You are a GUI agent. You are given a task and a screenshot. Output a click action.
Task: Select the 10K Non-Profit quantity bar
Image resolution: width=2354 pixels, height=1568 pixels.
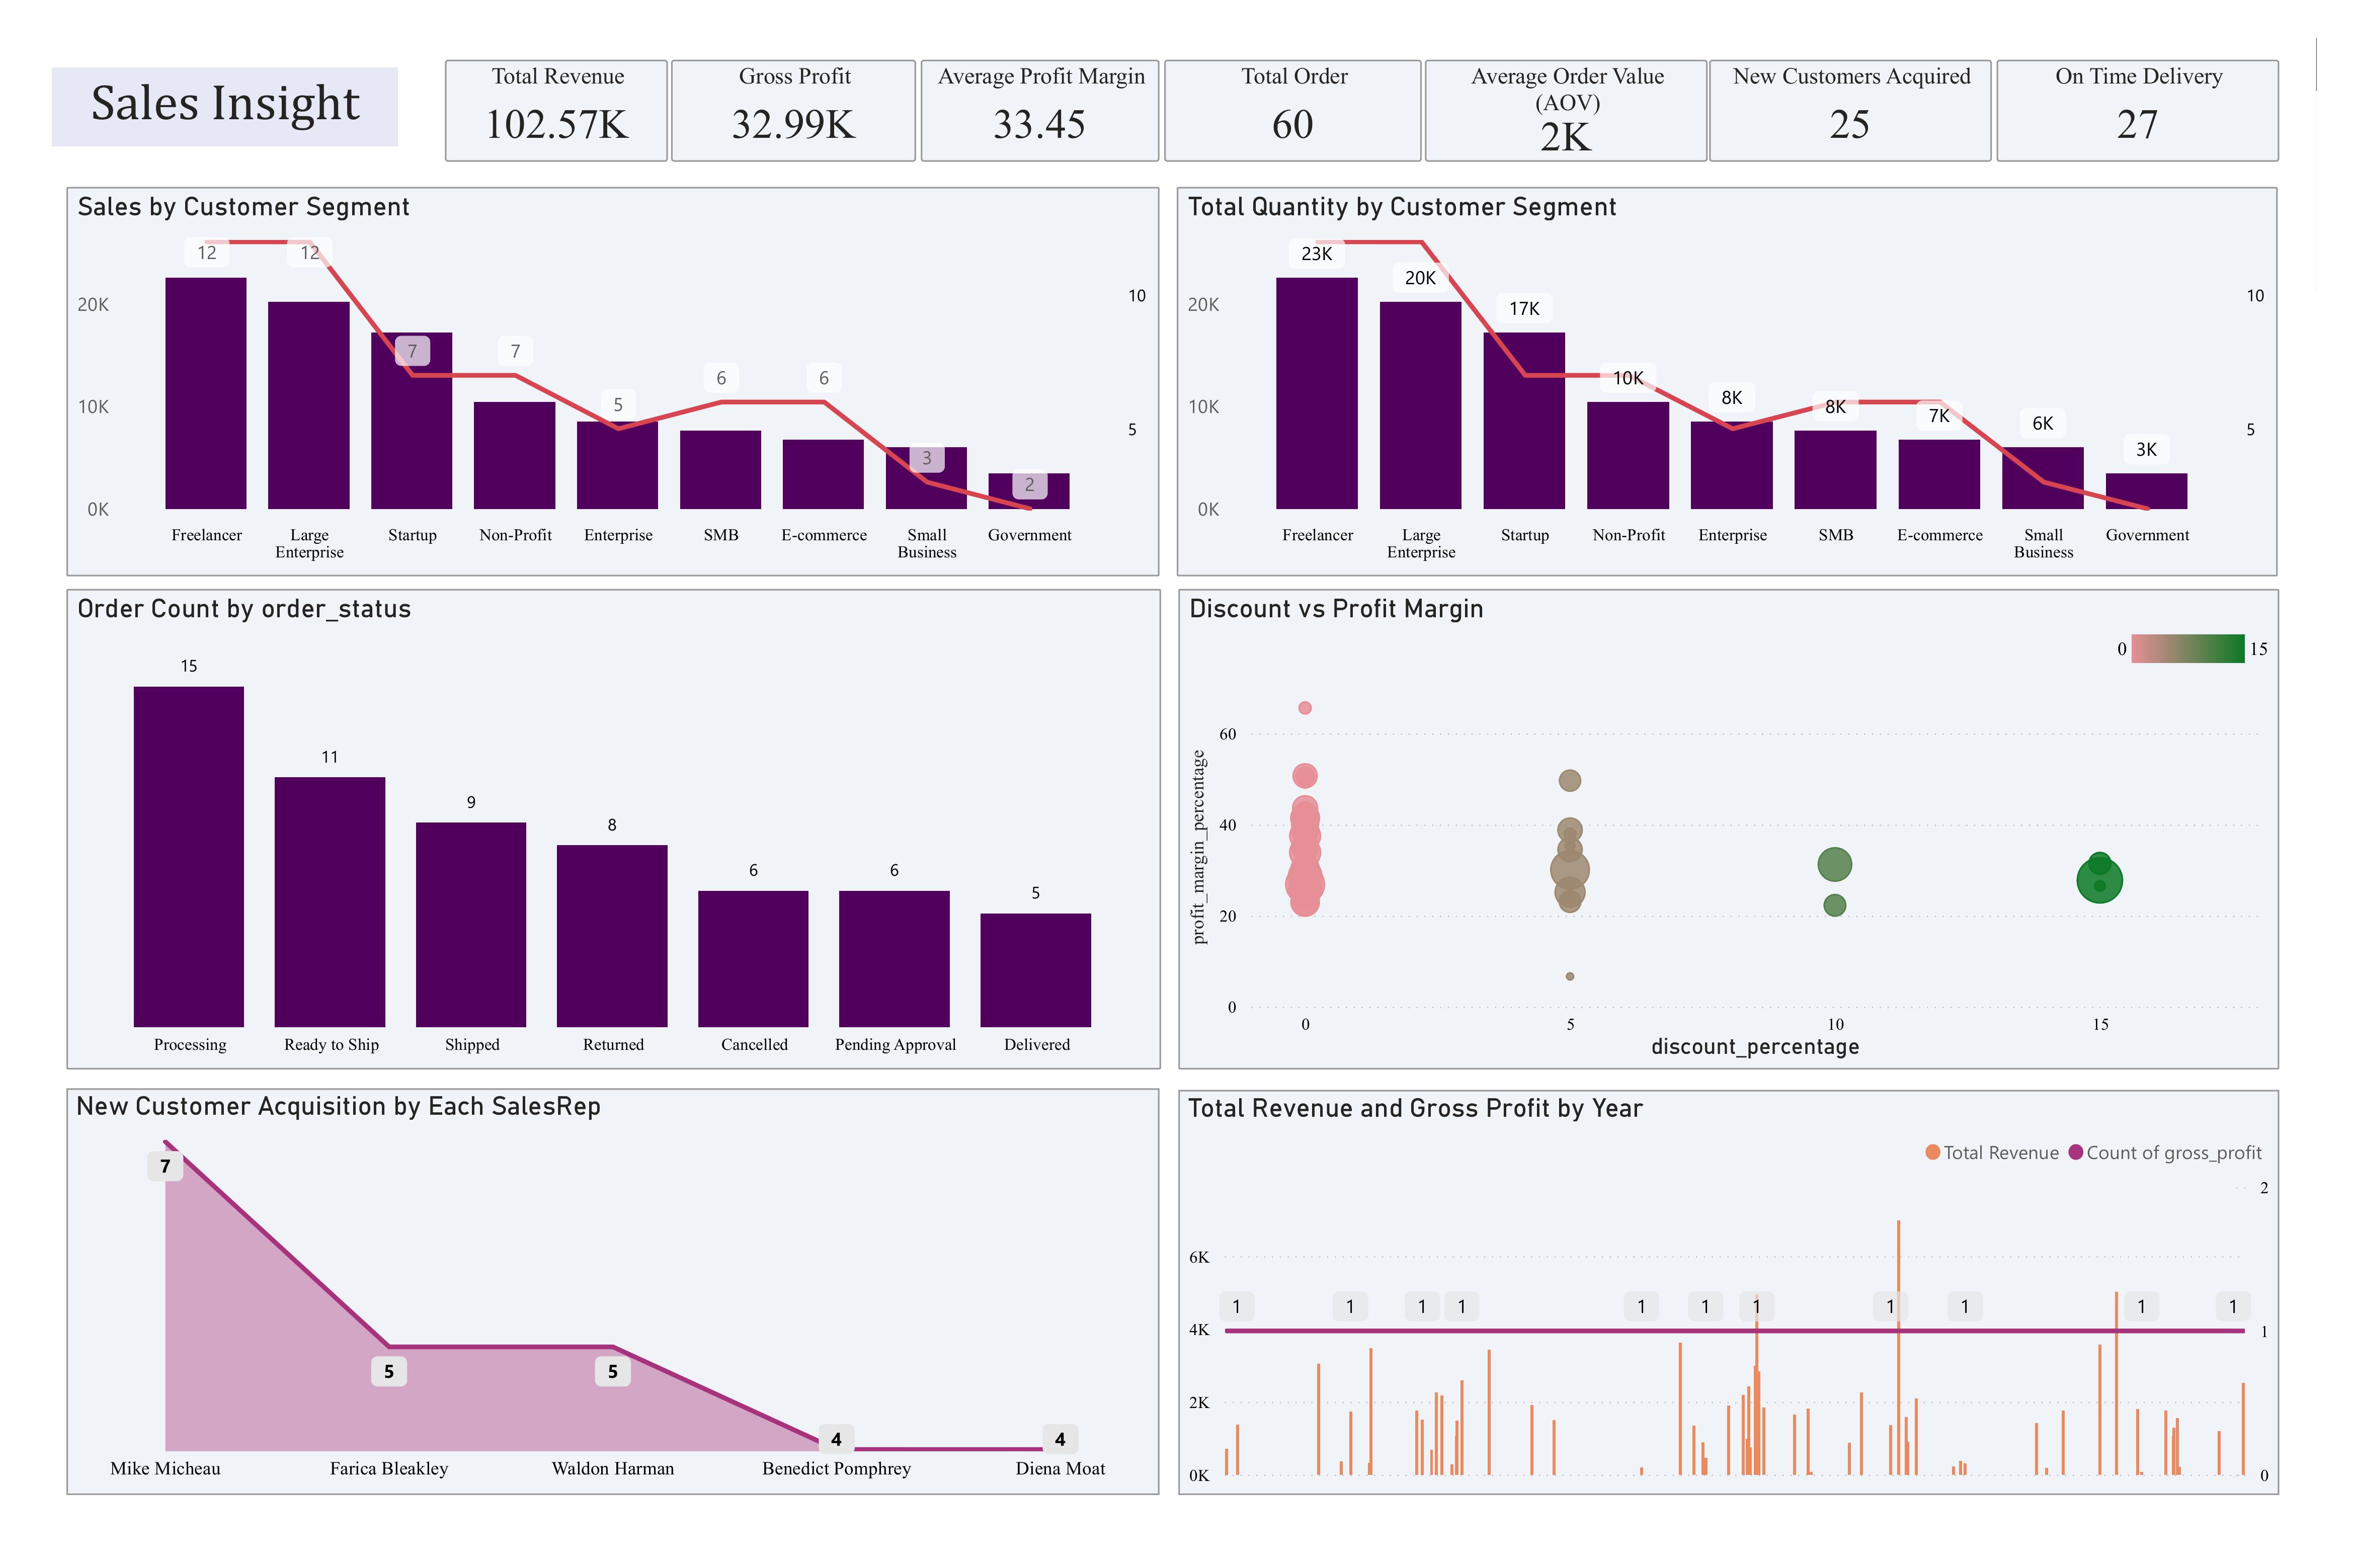pos(1628,455)
